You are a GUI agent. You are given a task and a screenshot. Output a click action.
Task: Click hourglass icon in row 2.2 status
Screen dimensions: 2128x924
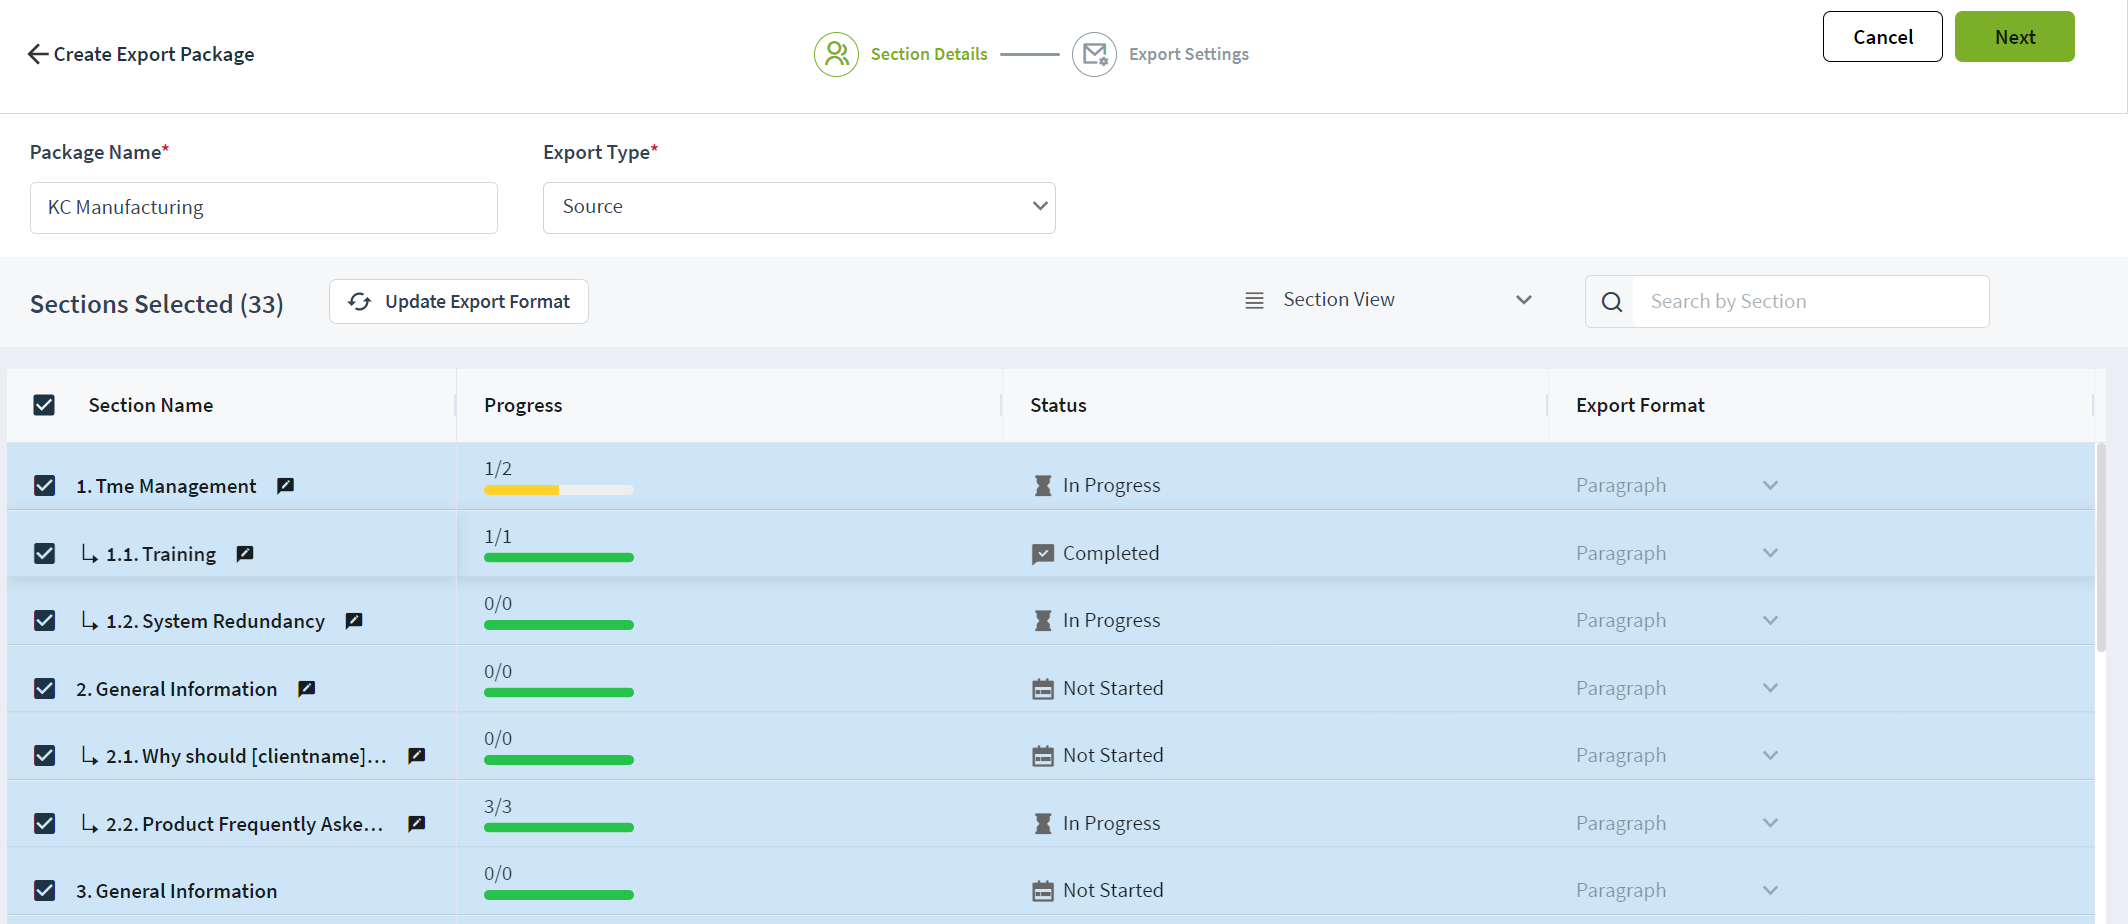coord(1043,824)
